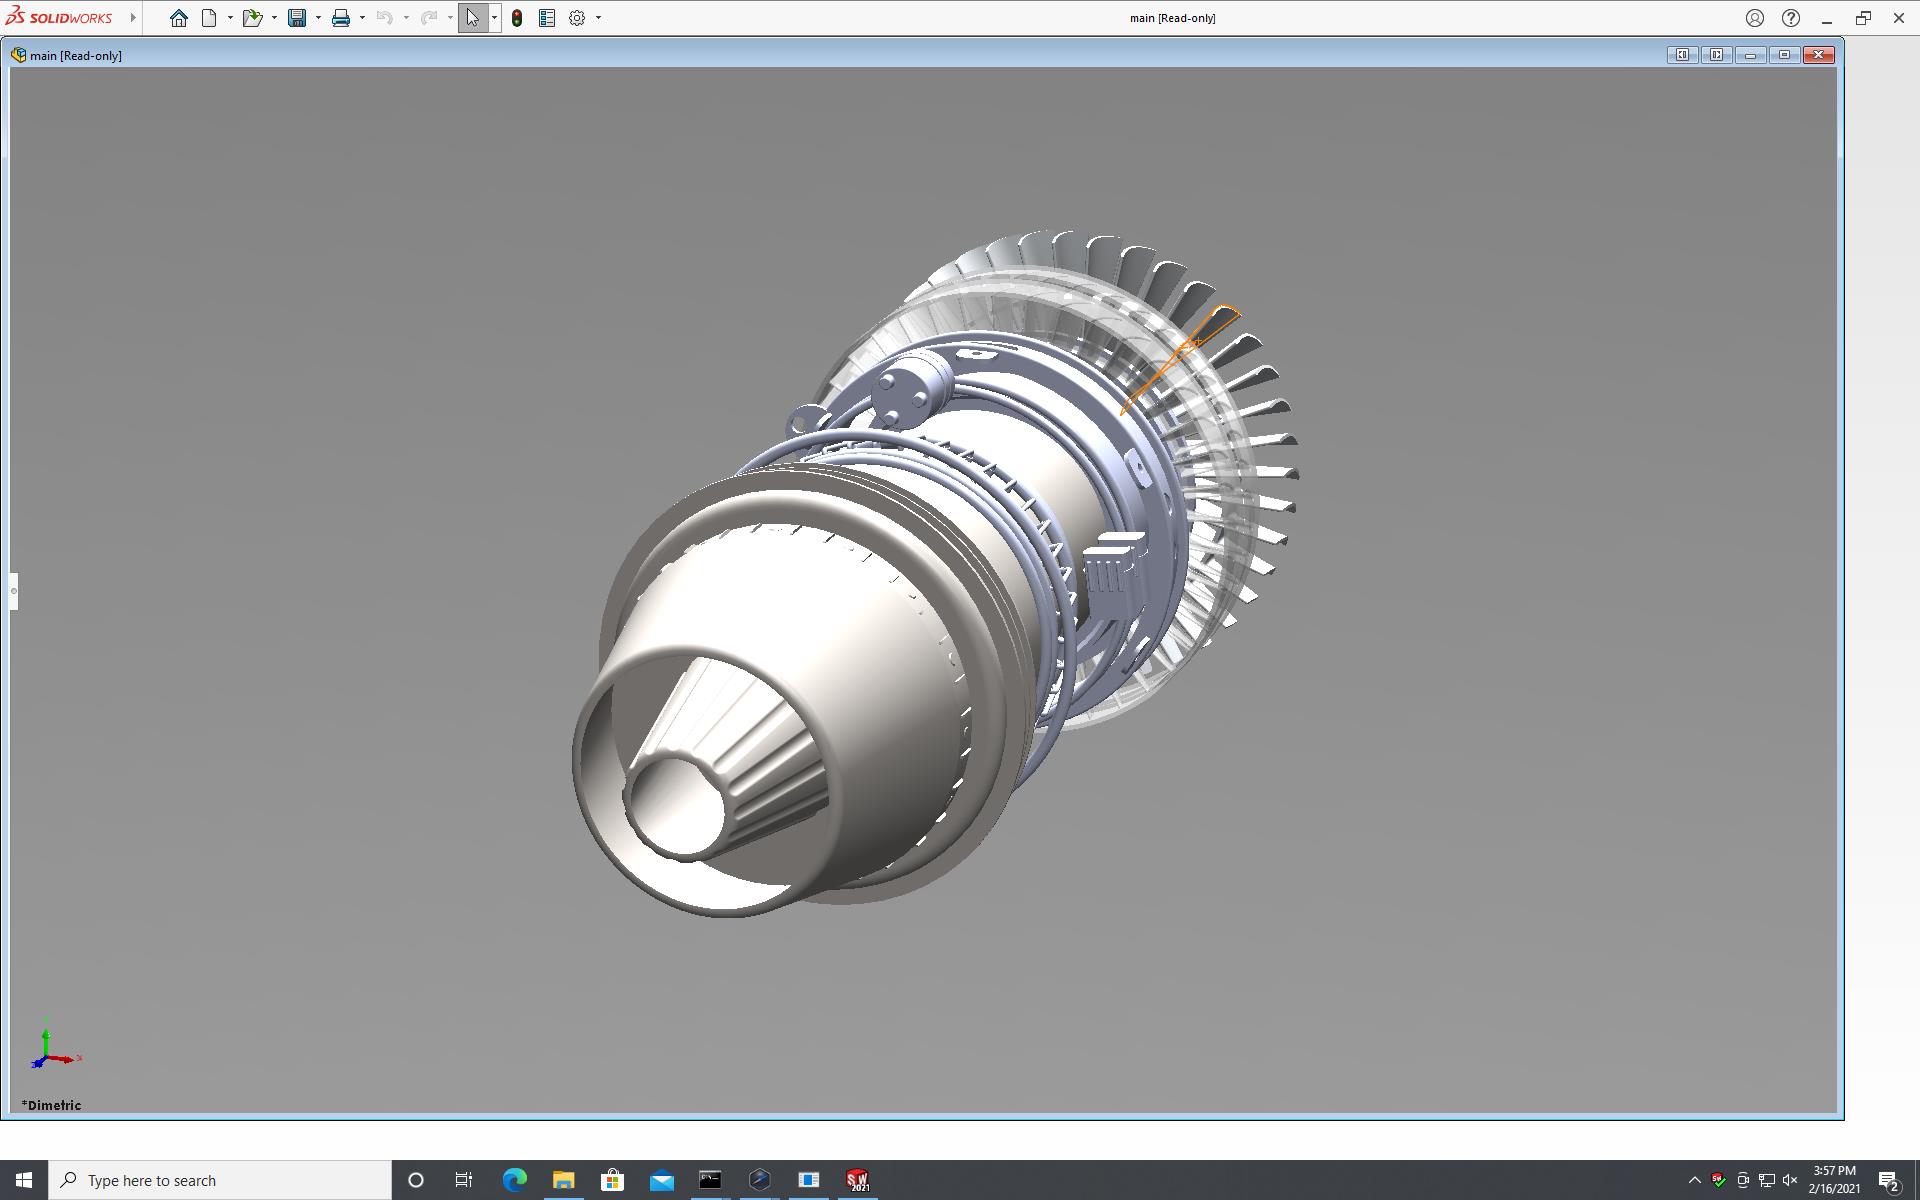
Task: Click the Print icon
Action: [x=341, y=18]
